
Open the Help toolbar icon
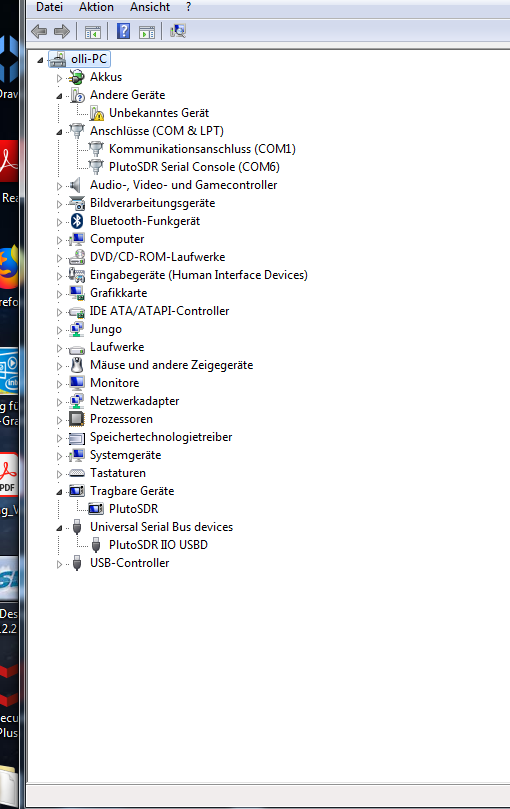(123, 31)
